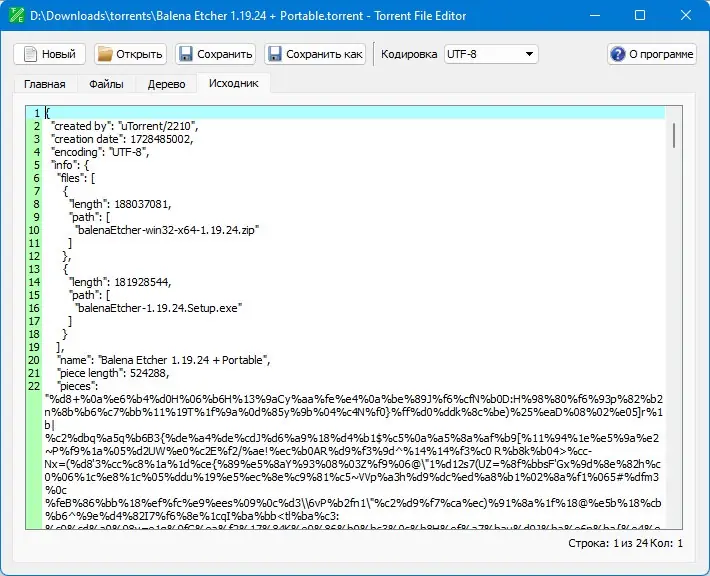
Task: Click the Кодировка label
Action: coord(409,54)
